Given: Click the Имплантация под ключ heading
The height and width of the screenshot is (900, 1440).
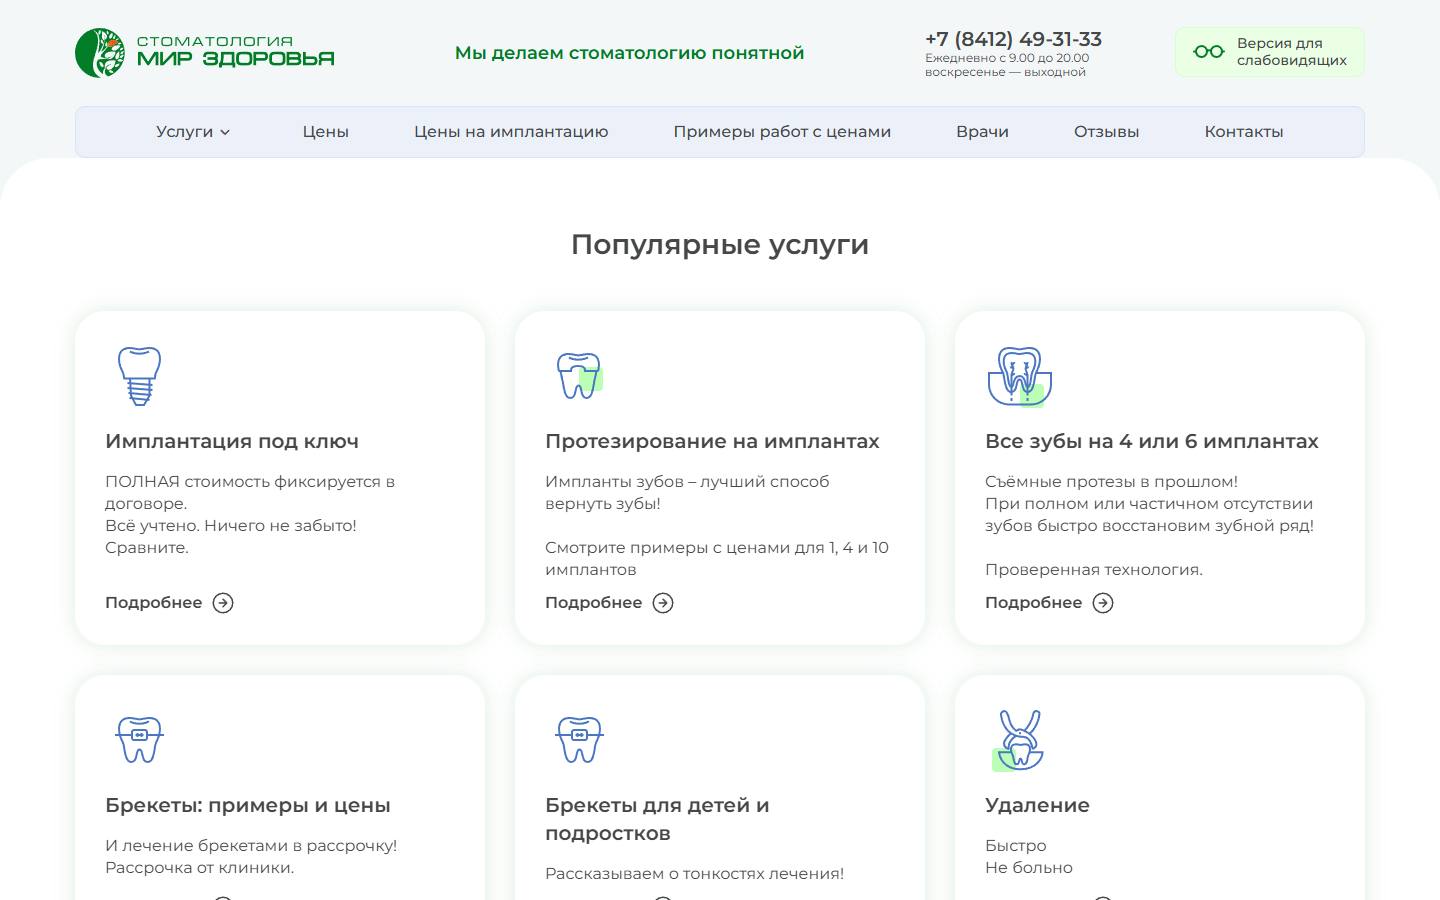Looking at the screenshot, I should [x=232, y=441].
